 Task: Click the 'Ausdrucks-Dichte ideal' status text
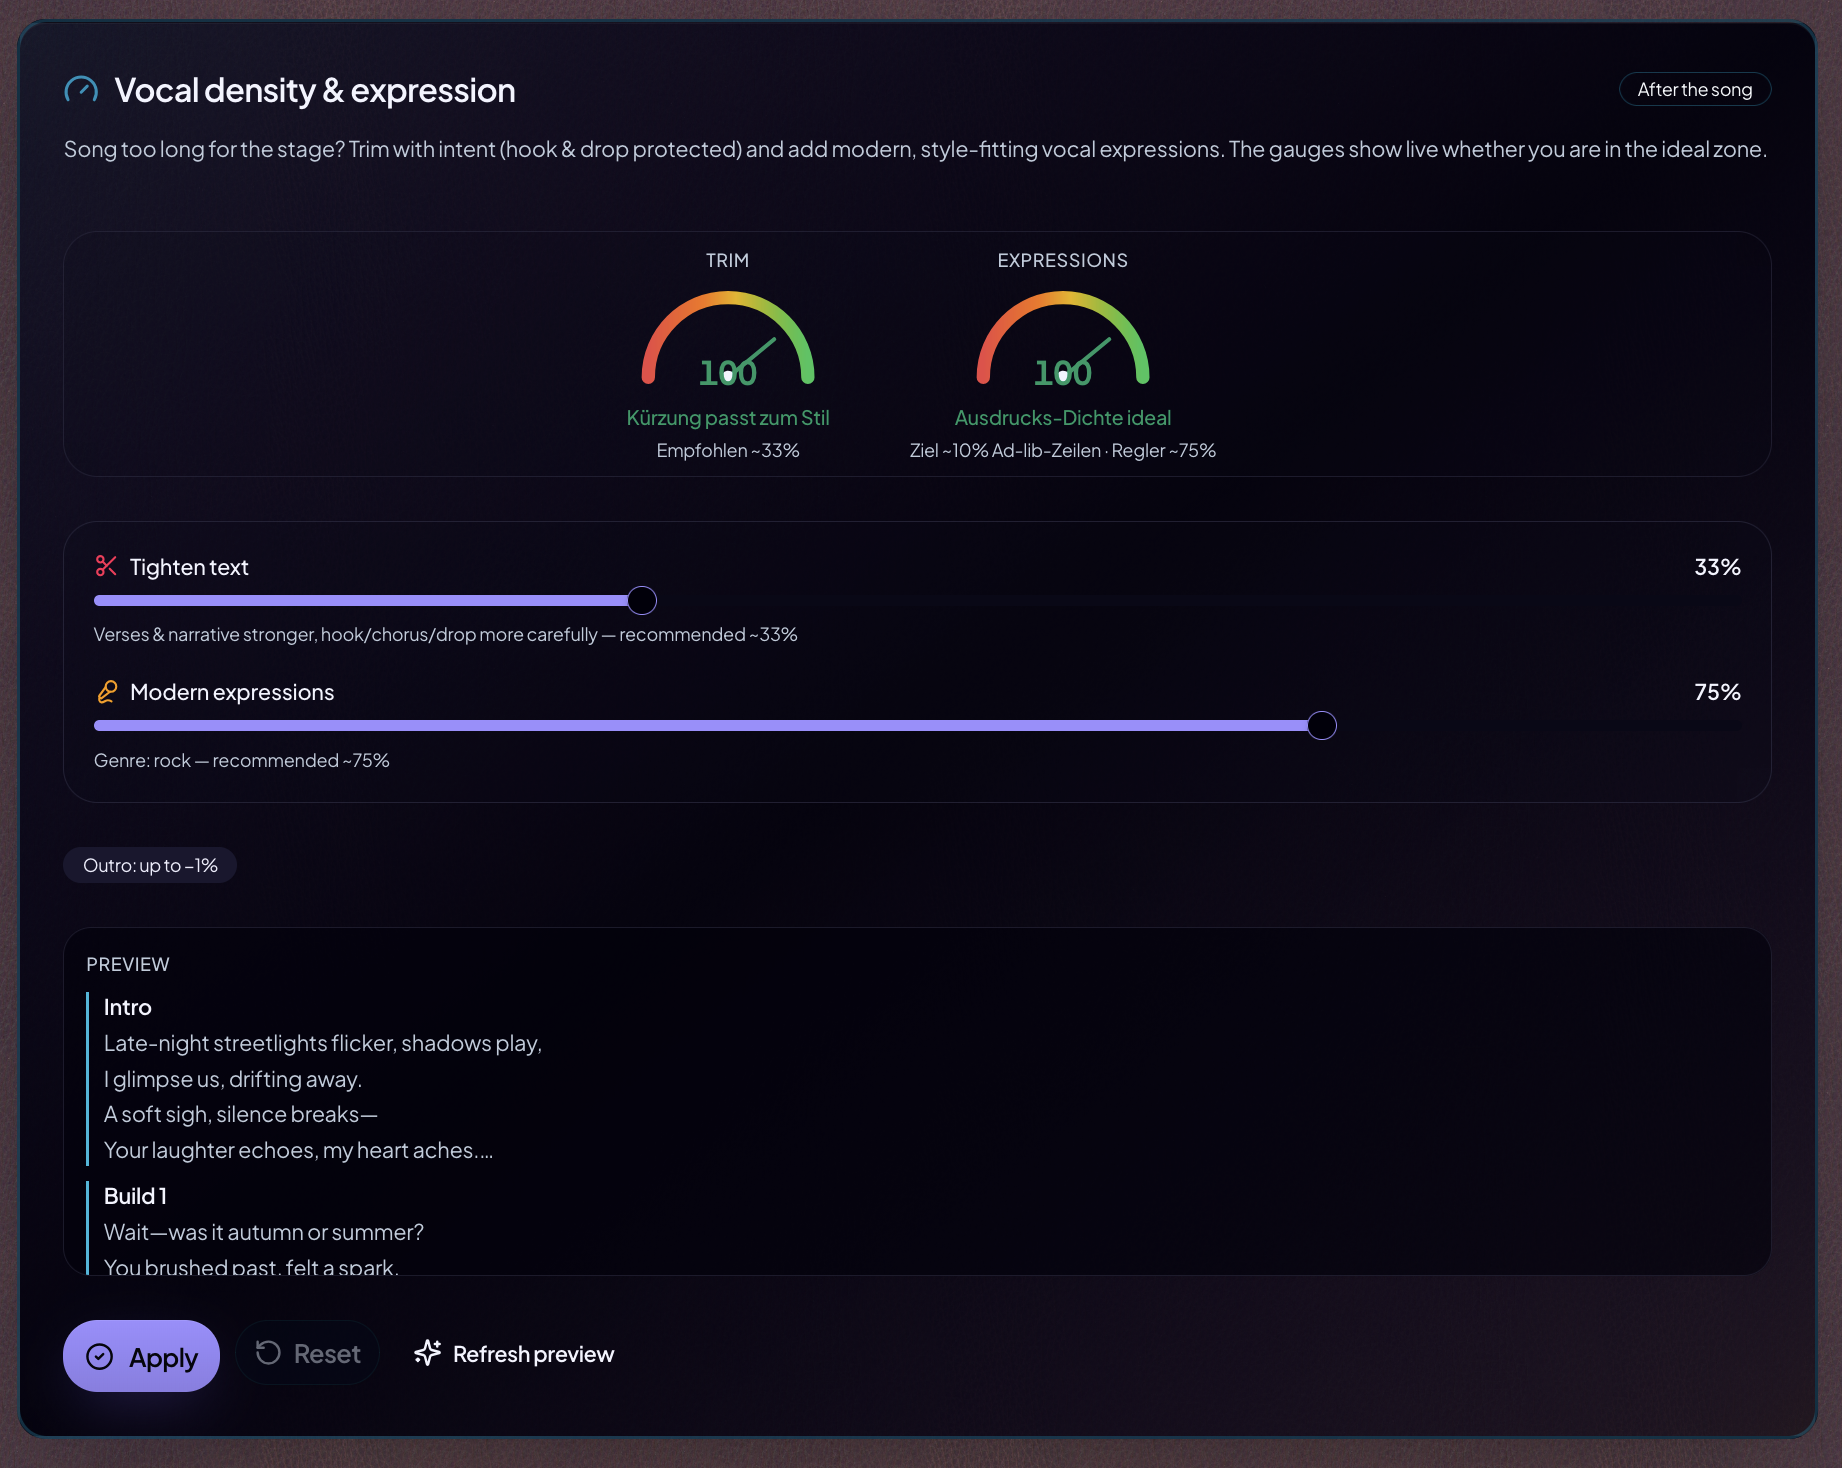coord(1063,418)
